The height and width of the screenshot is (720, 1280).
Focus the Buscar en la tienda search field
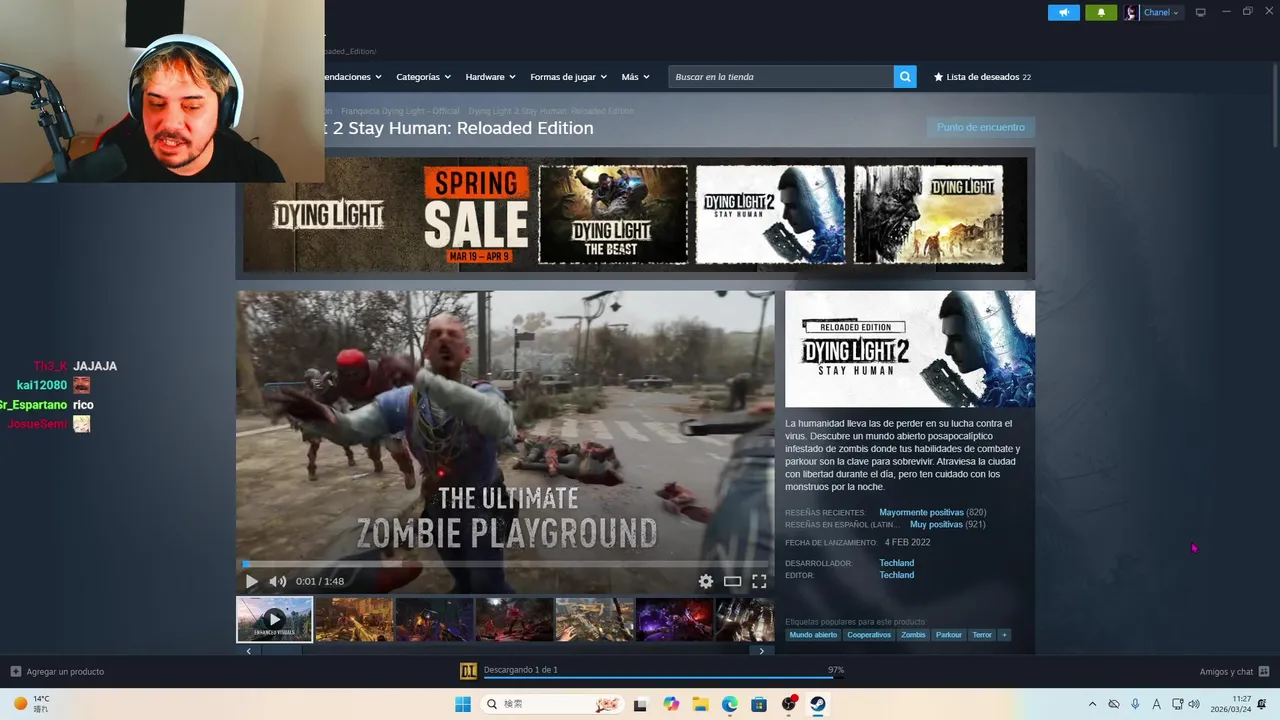[x=781, y=77]
